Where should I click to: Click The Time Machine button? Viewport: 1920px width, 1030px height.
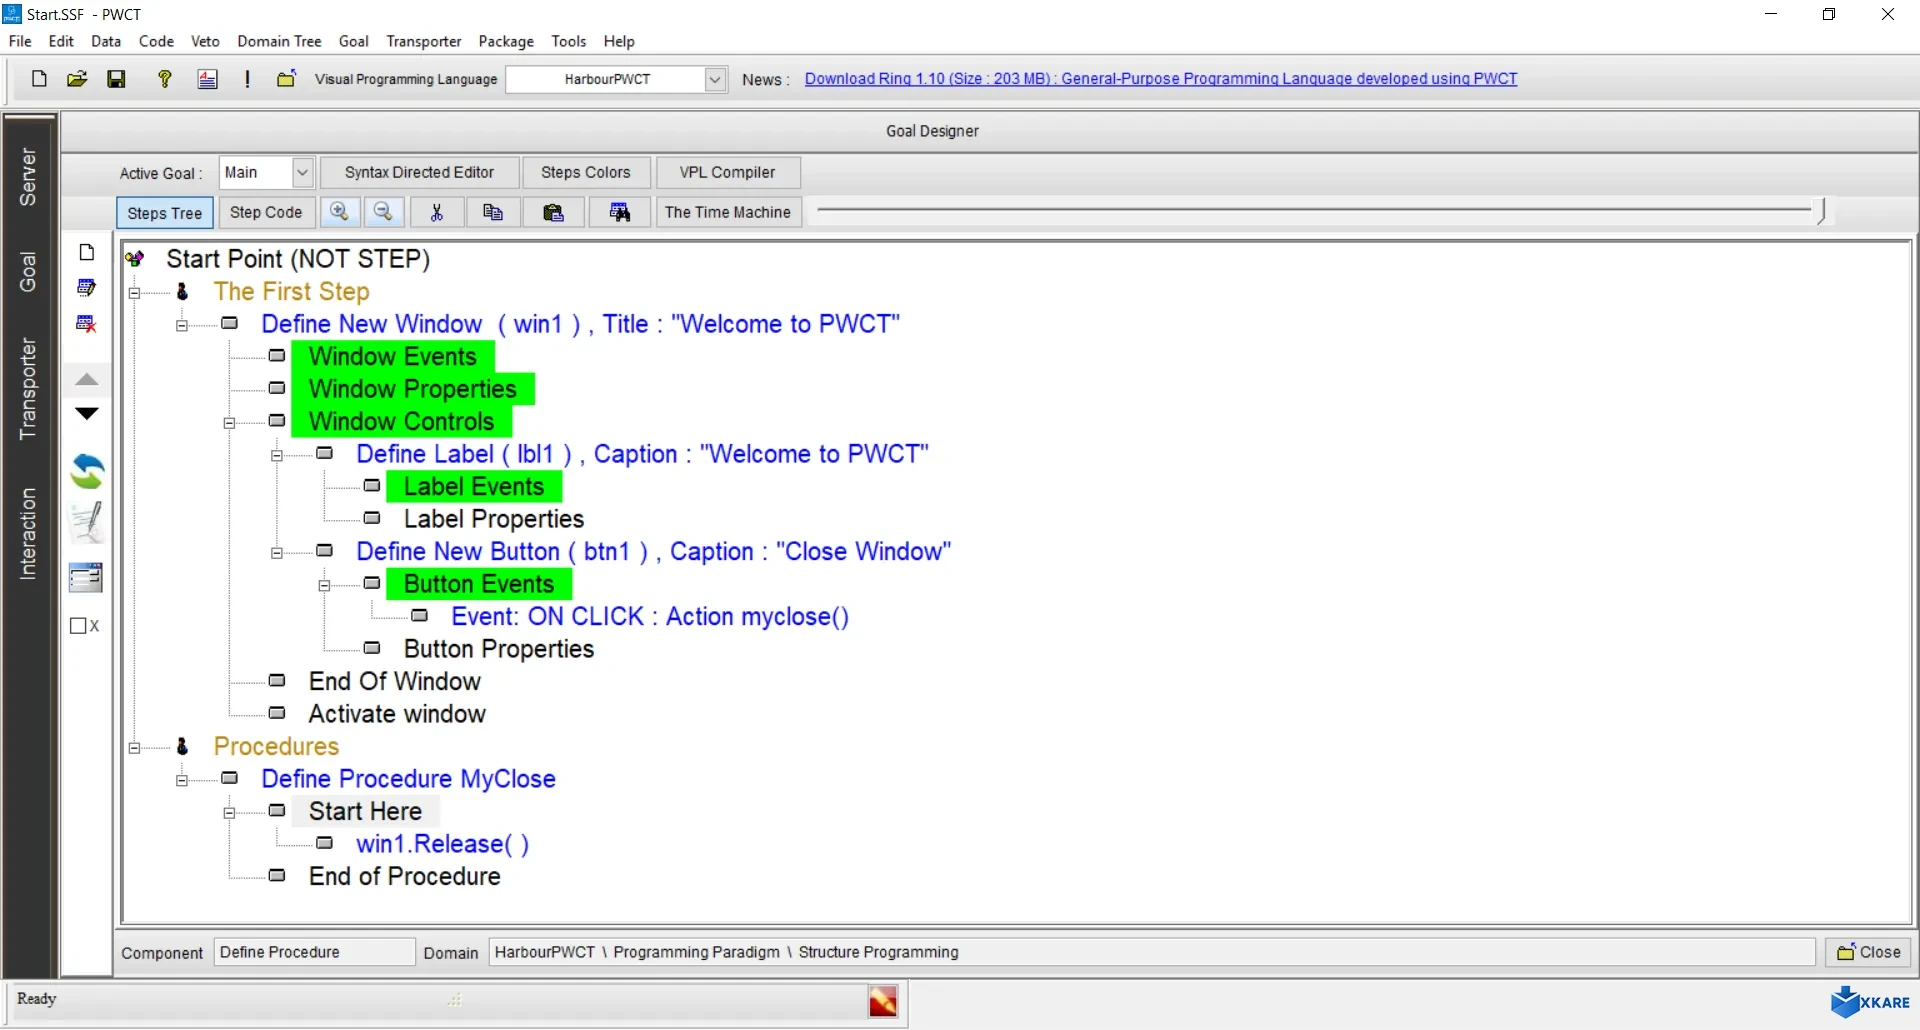pos(728,212)
